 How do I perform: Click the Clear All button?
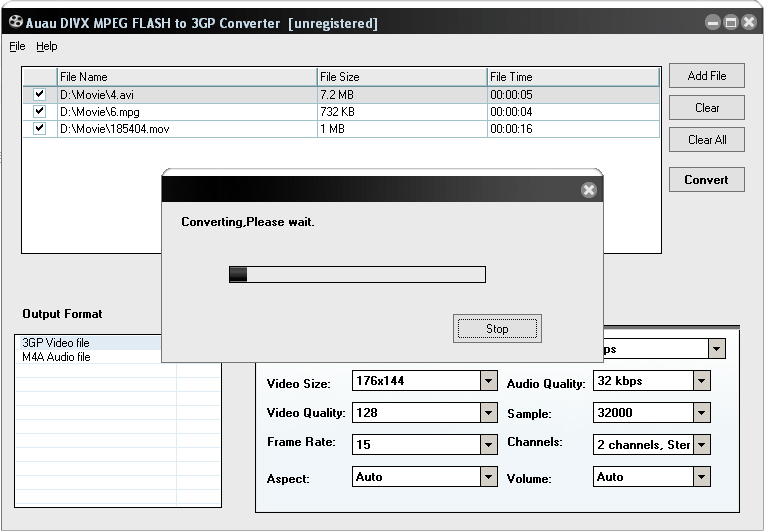click(707, 140)
